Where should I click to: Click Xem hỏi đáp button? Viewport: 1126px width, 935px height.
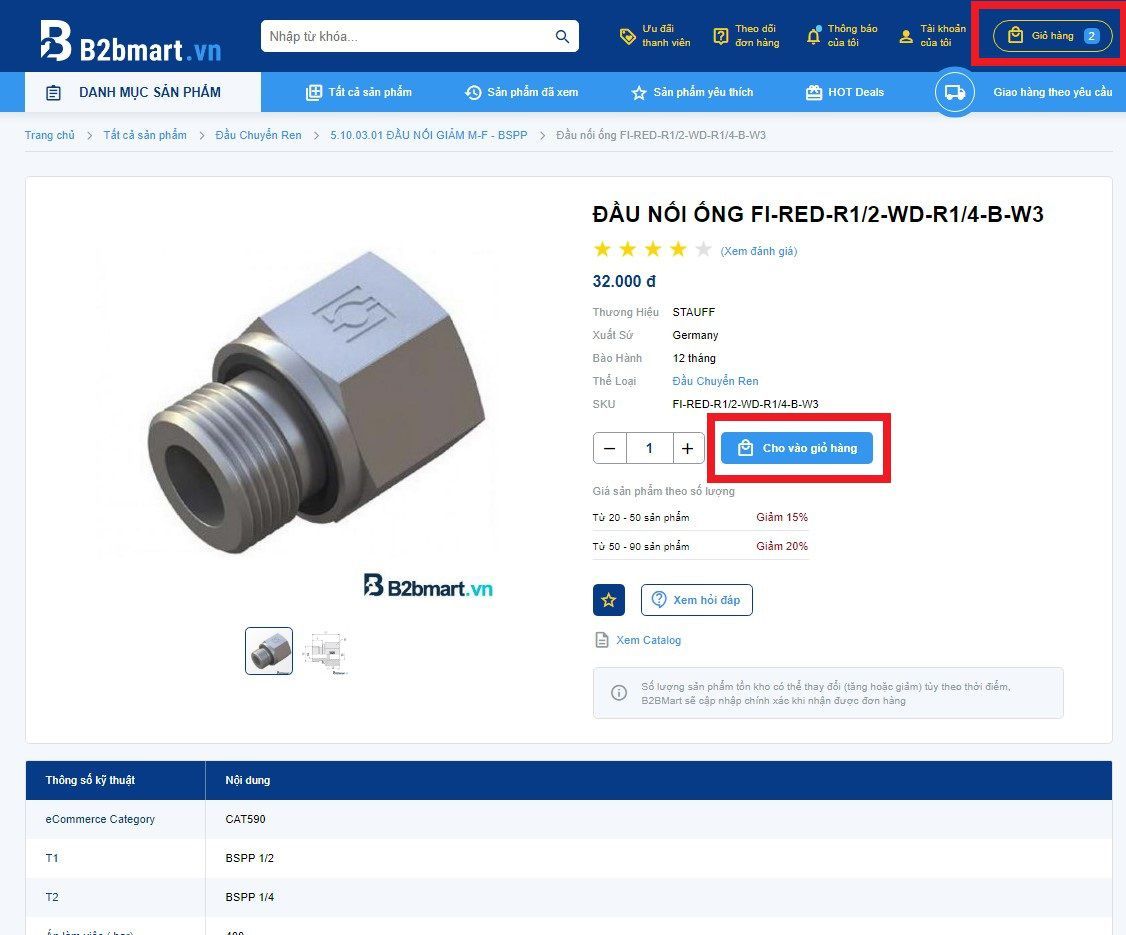pos(697,600)
